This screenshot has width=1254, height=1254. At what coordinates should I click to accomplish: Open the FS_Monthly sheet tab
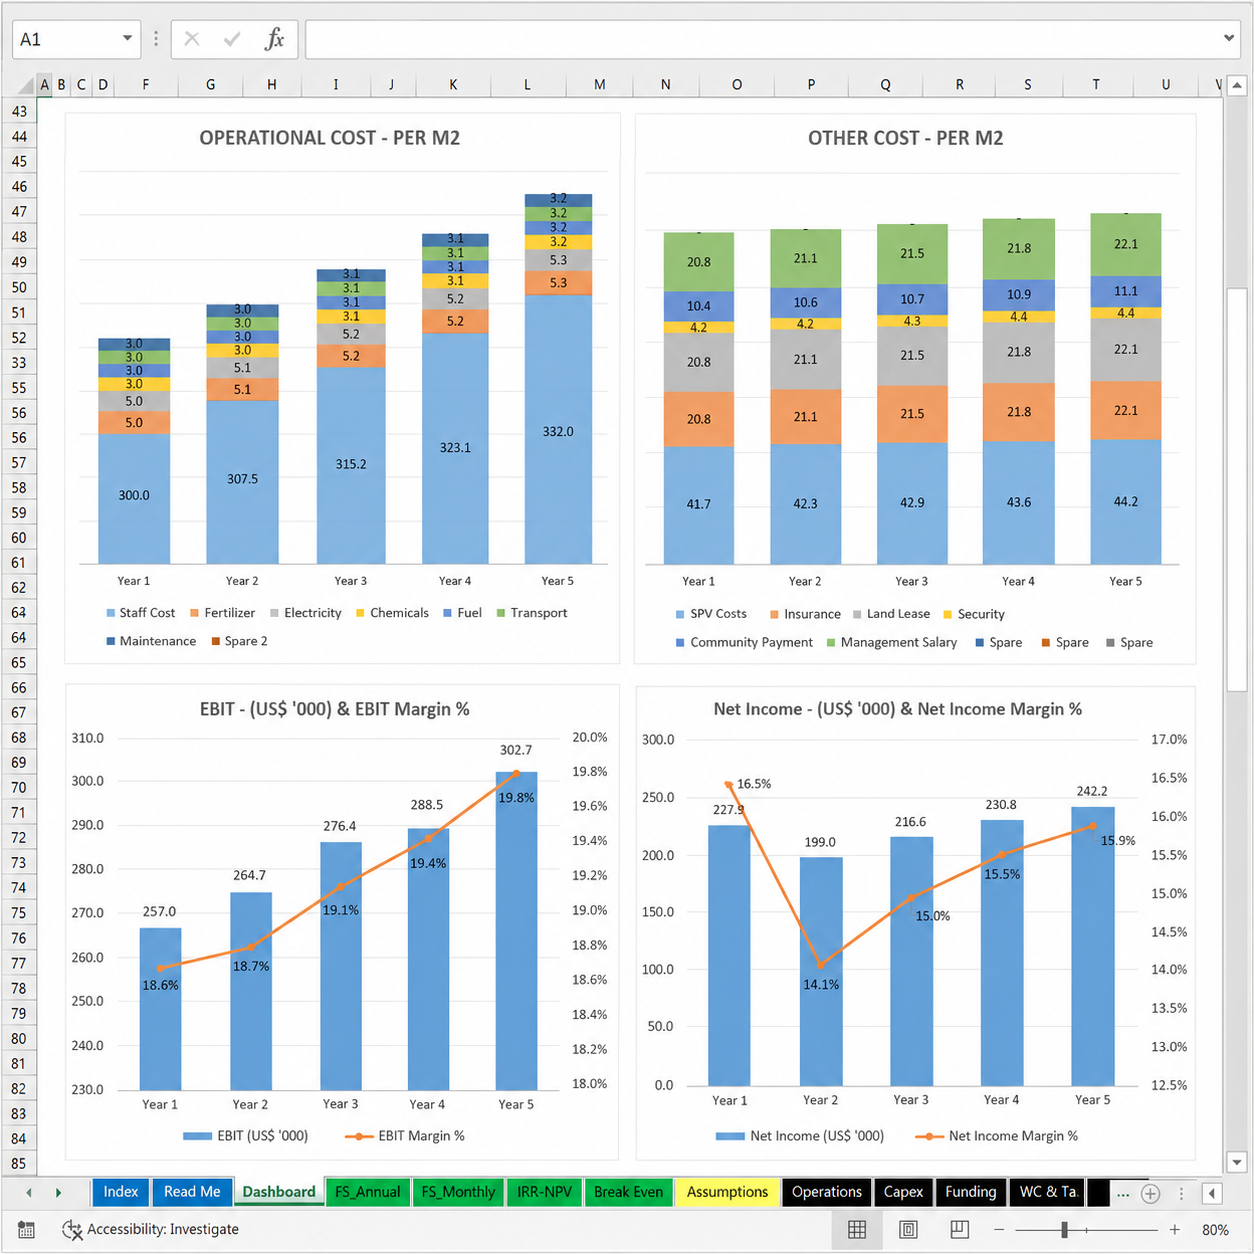click(x=458, y=1192)
